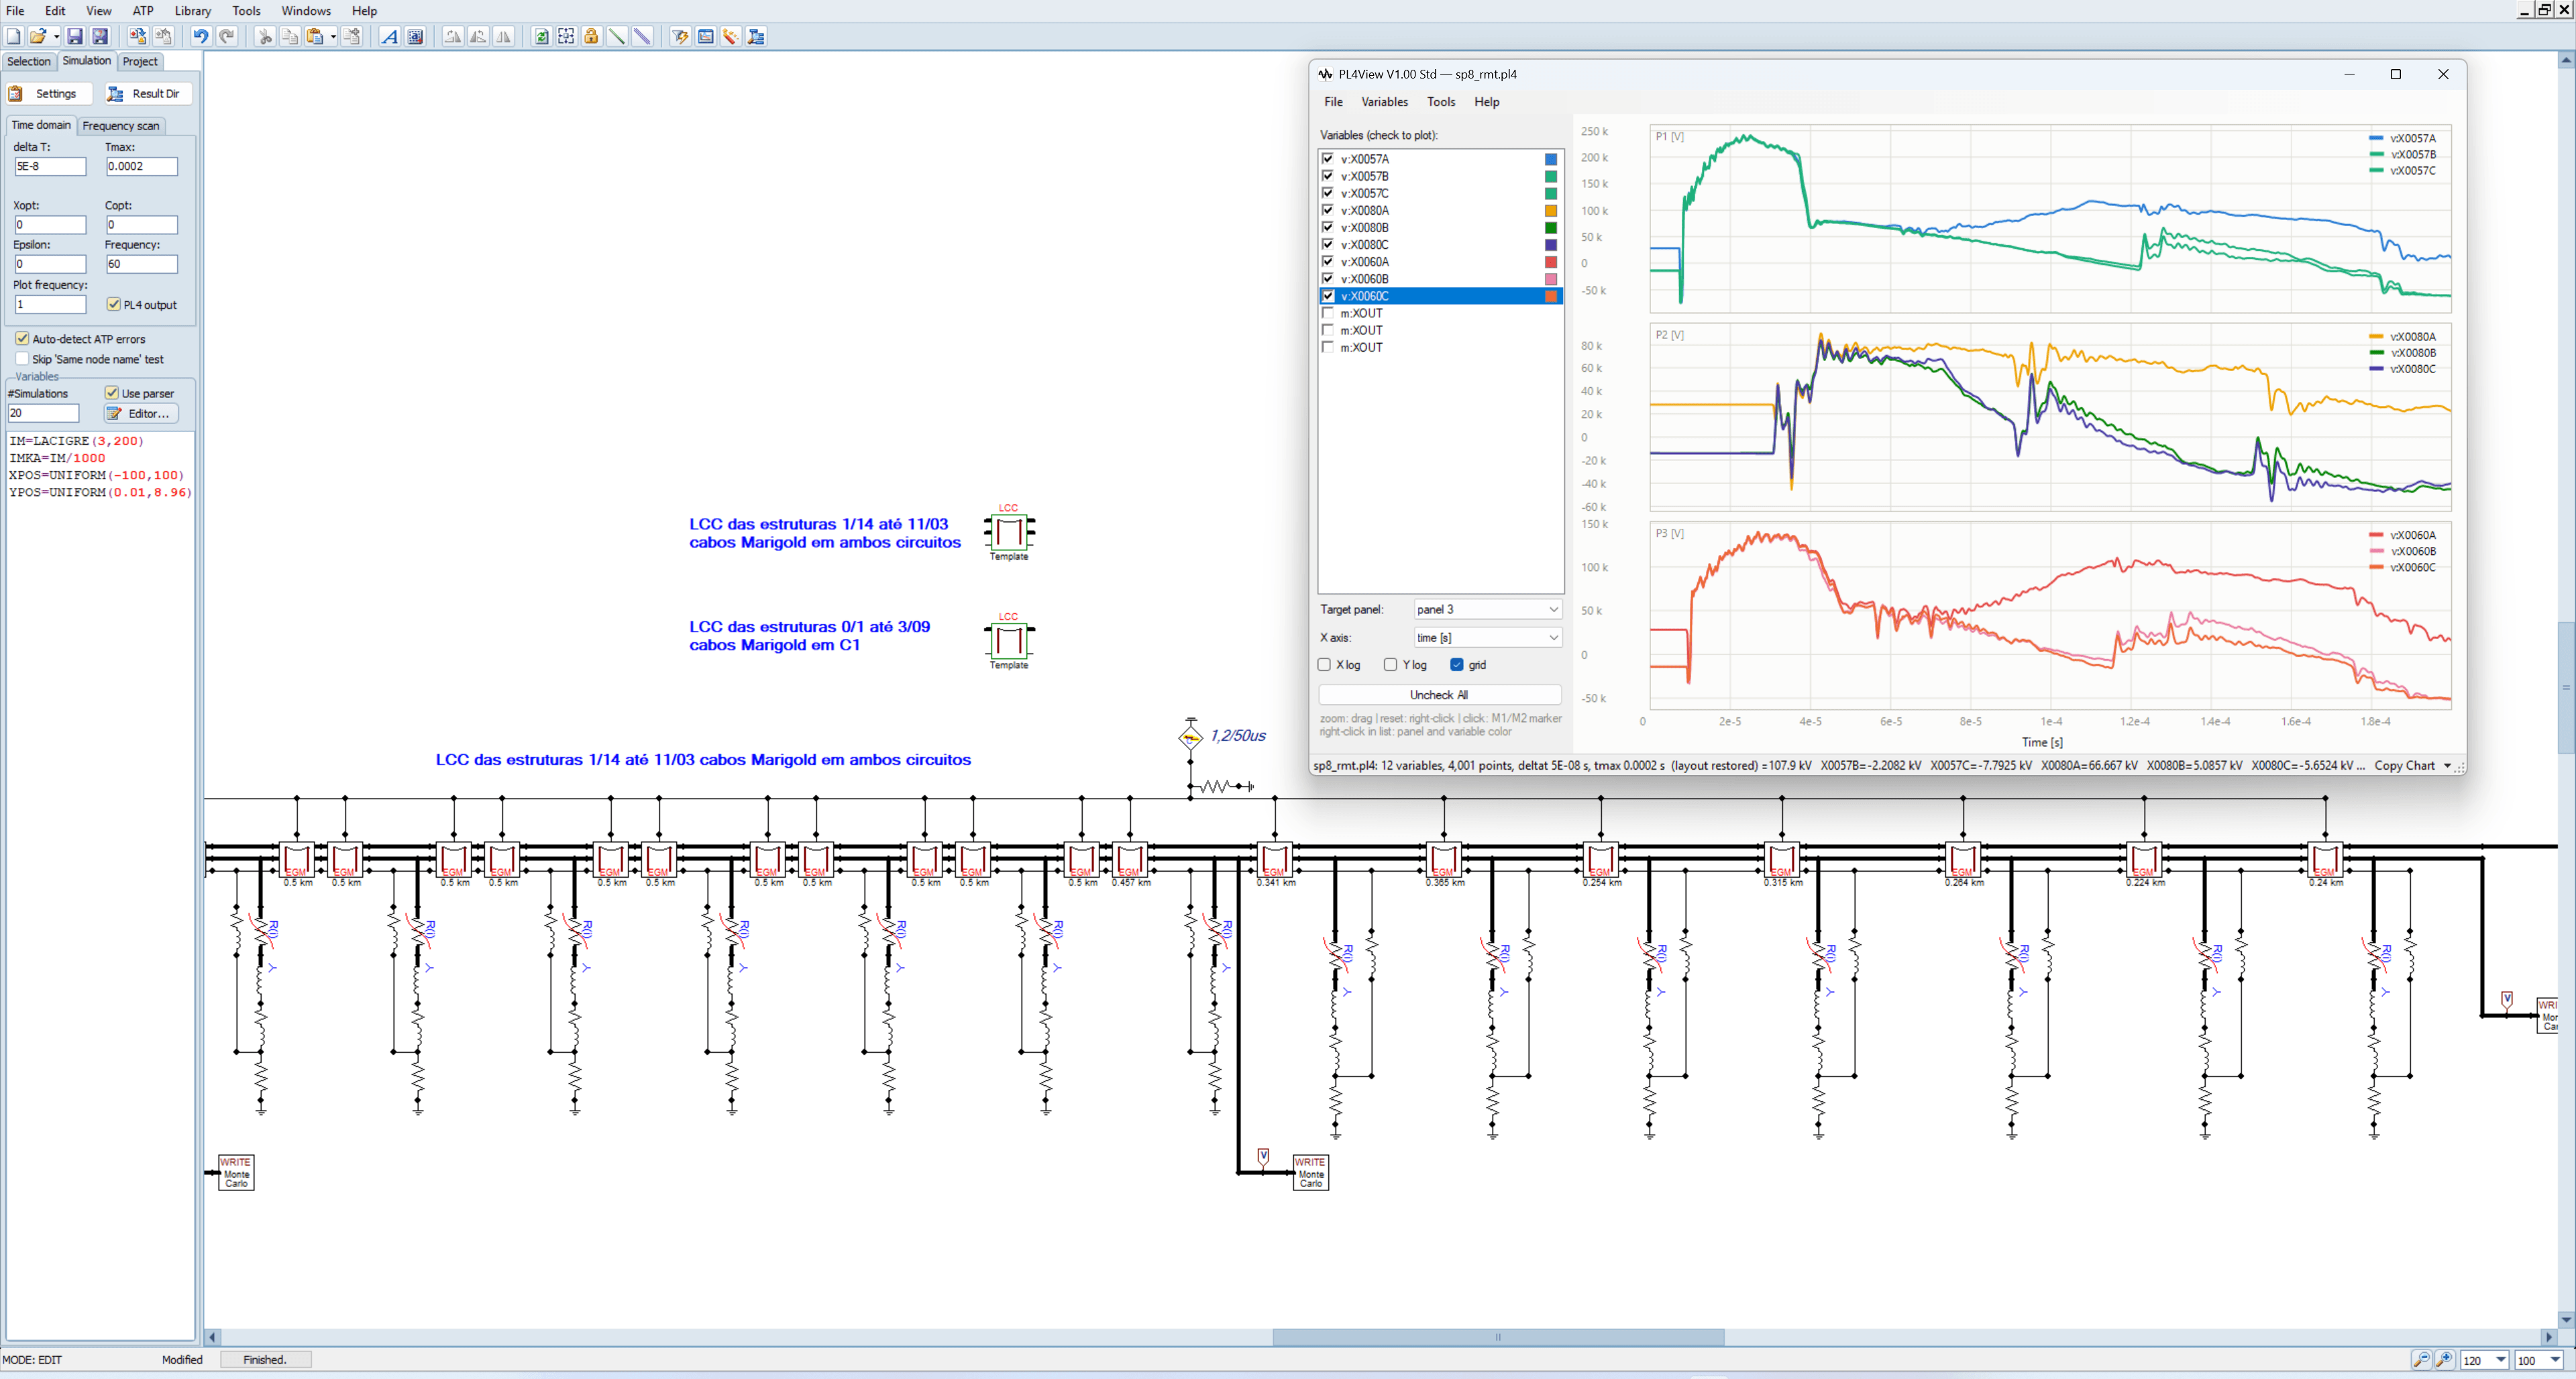The image size is (2576, 1379).
Task: Click the Uncheck All button
Action: (x=1439, y=695)
